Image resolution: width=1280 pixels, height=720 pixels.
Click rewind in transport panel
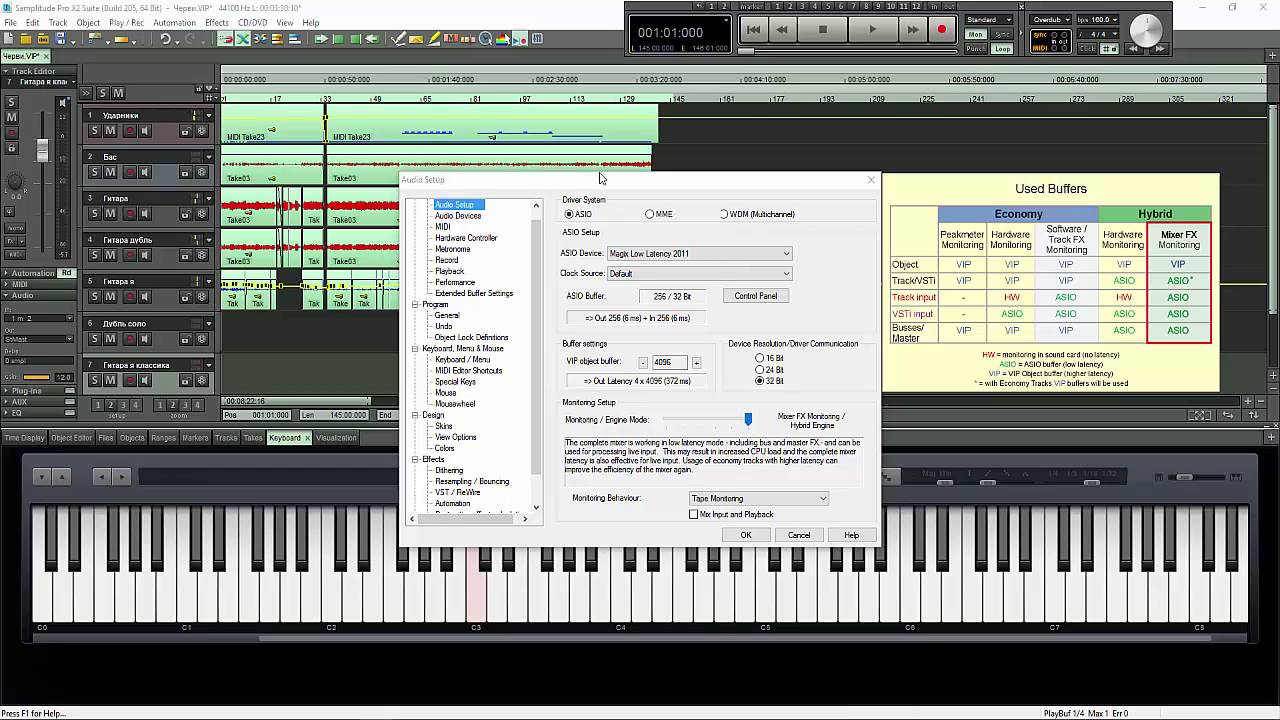click(x=782, y=30)
